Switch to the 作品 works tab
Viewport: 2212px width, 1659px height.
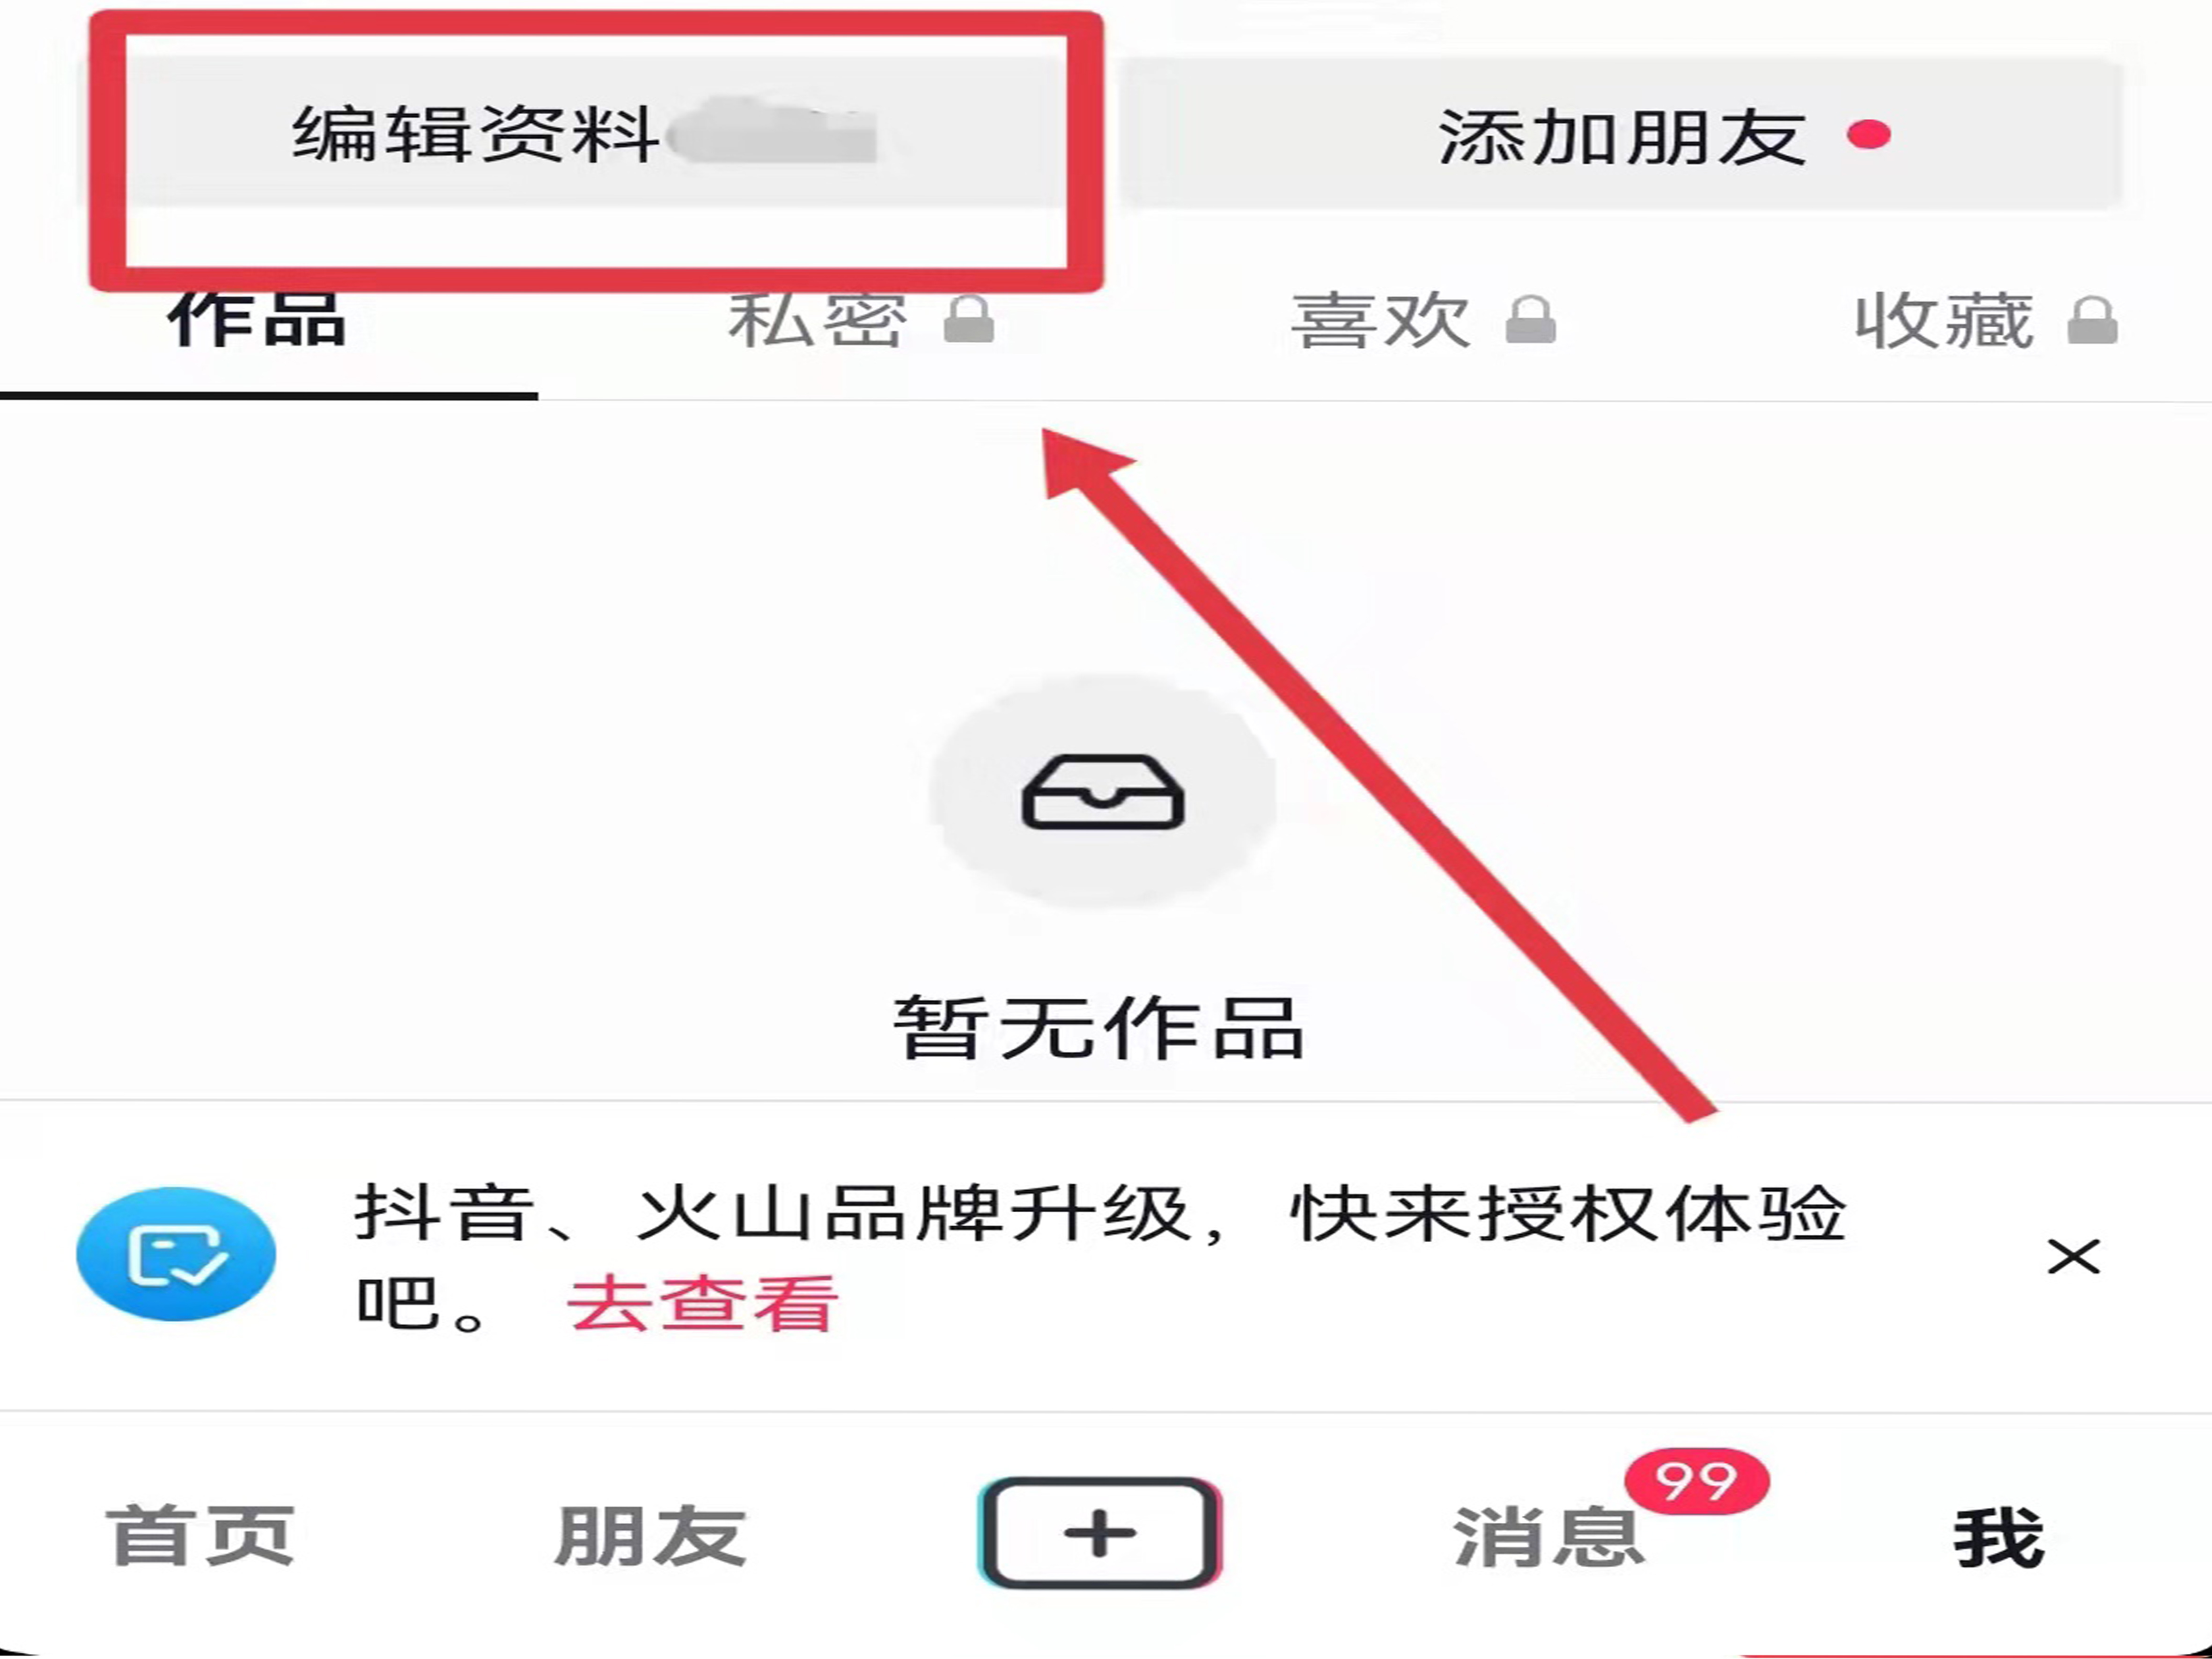click(257, 320)
